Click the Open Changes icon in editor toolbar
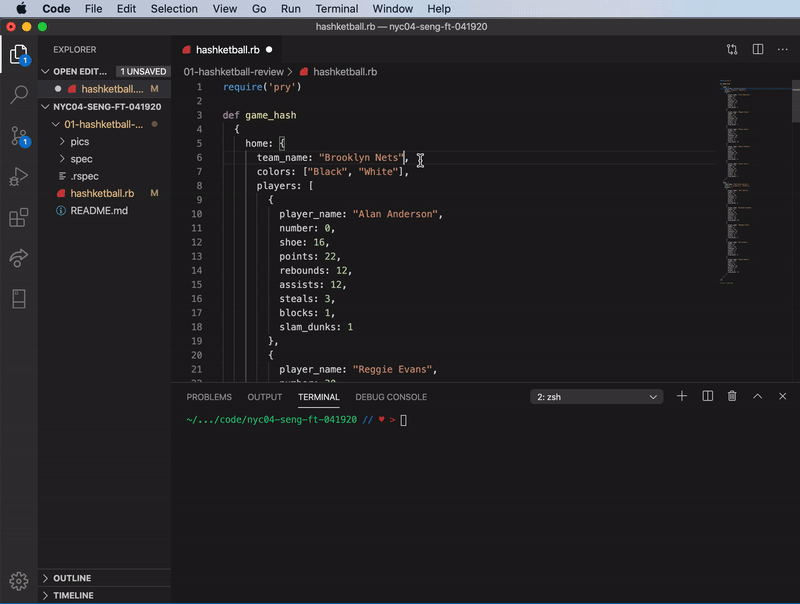Viewport: 800px width, 604px height. (732, 49)
